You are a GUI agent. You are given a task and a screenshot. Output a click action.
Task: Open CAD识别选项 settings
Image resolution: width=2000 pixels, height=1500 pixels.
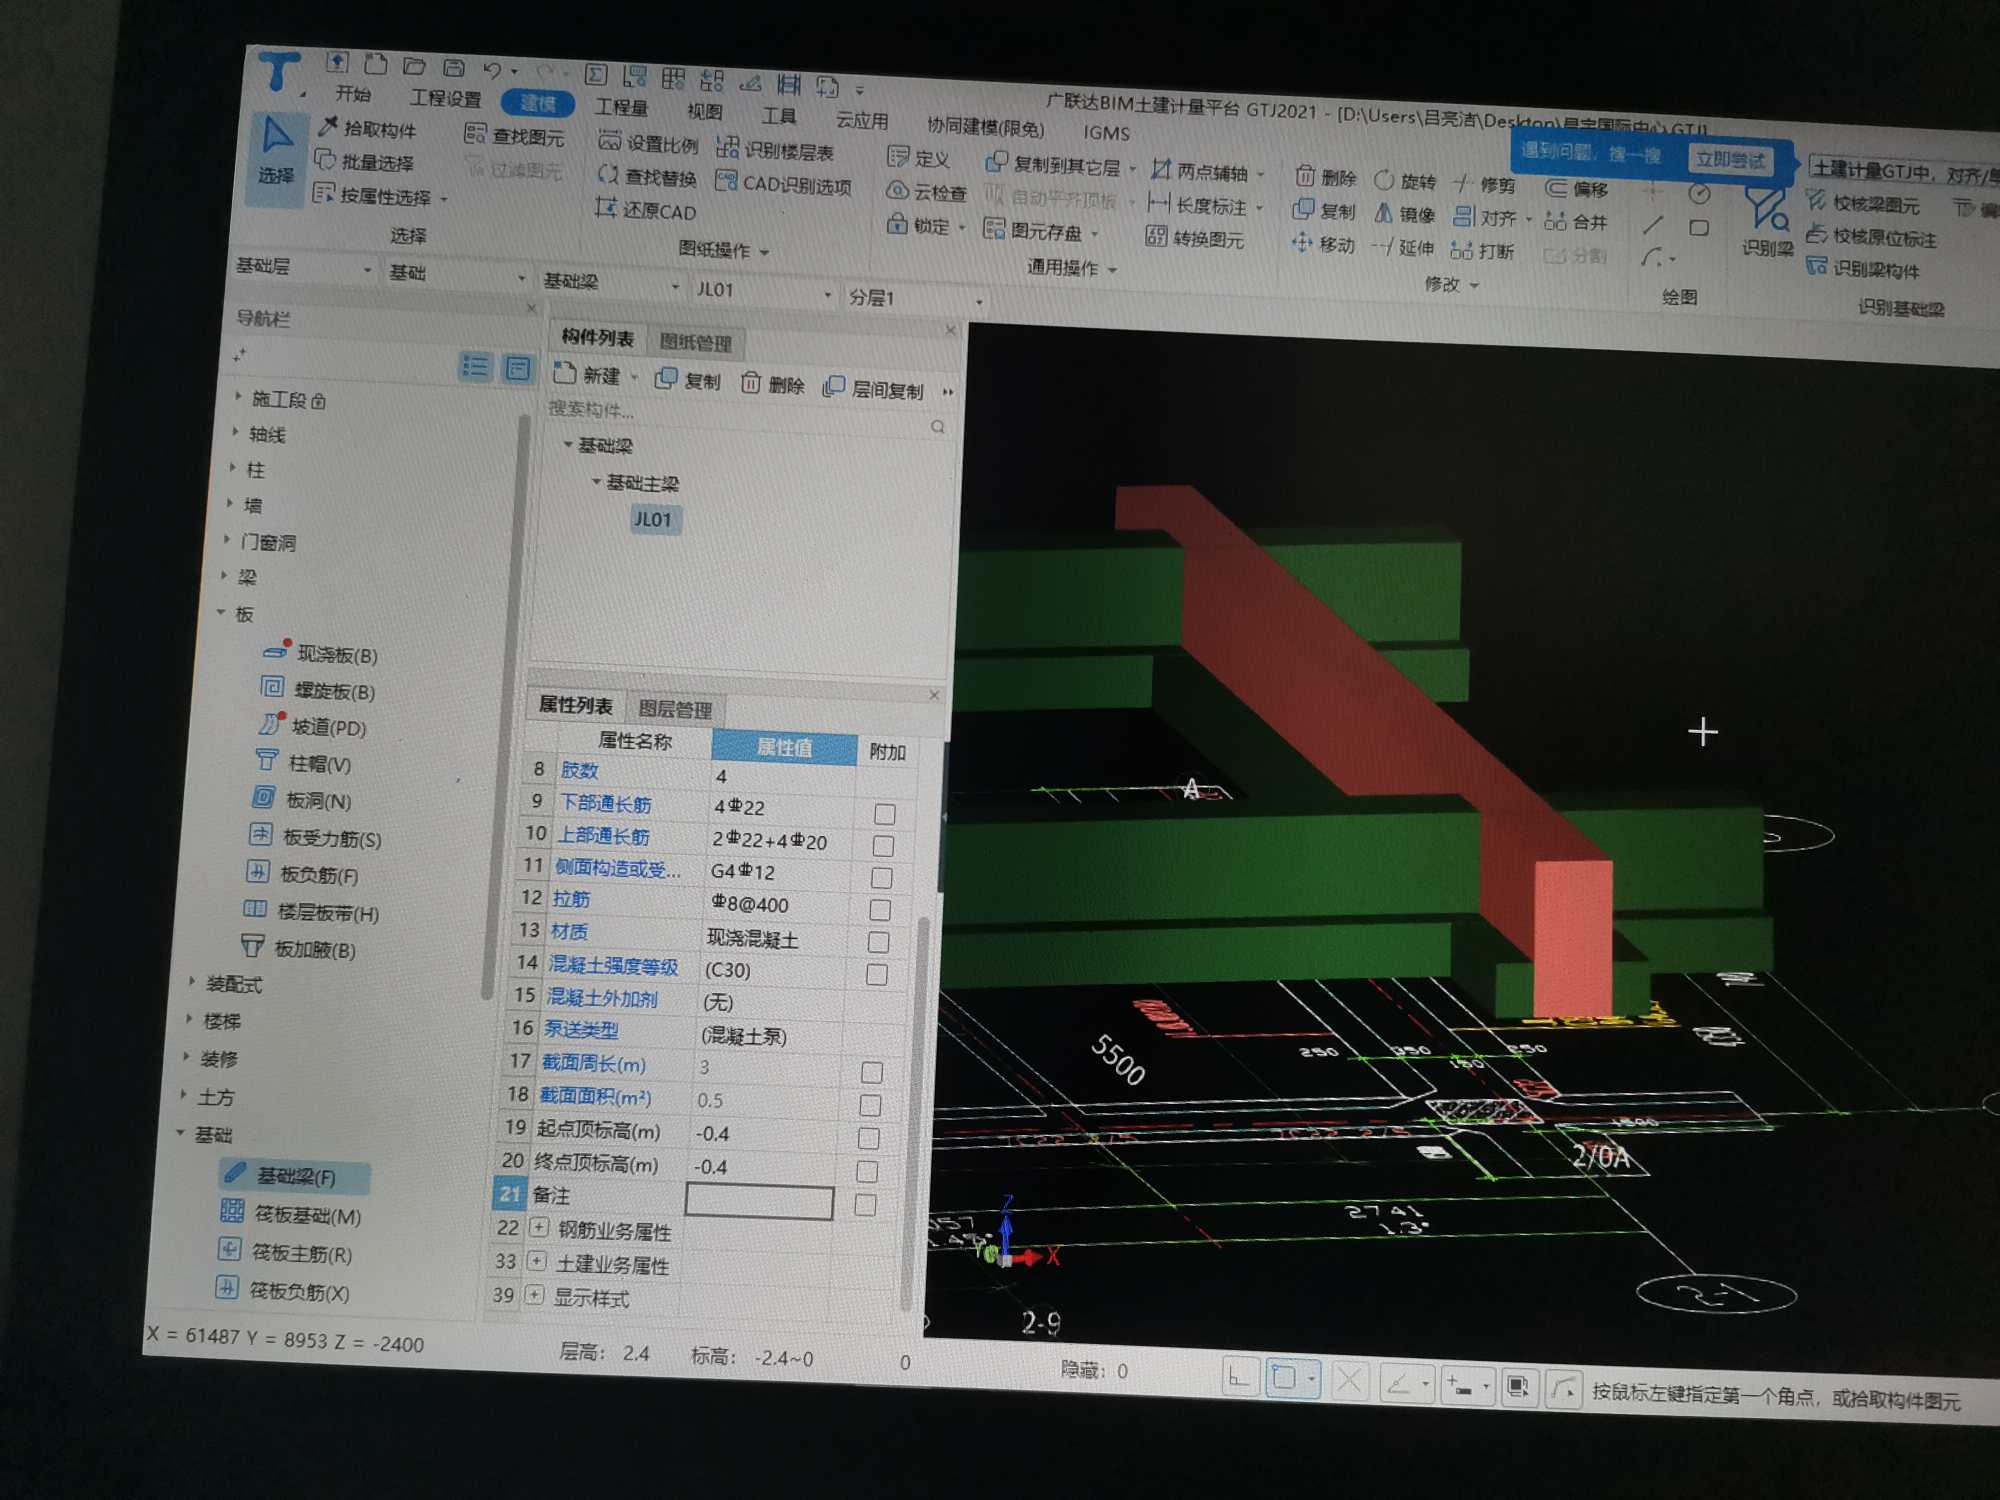coord(784,184)
